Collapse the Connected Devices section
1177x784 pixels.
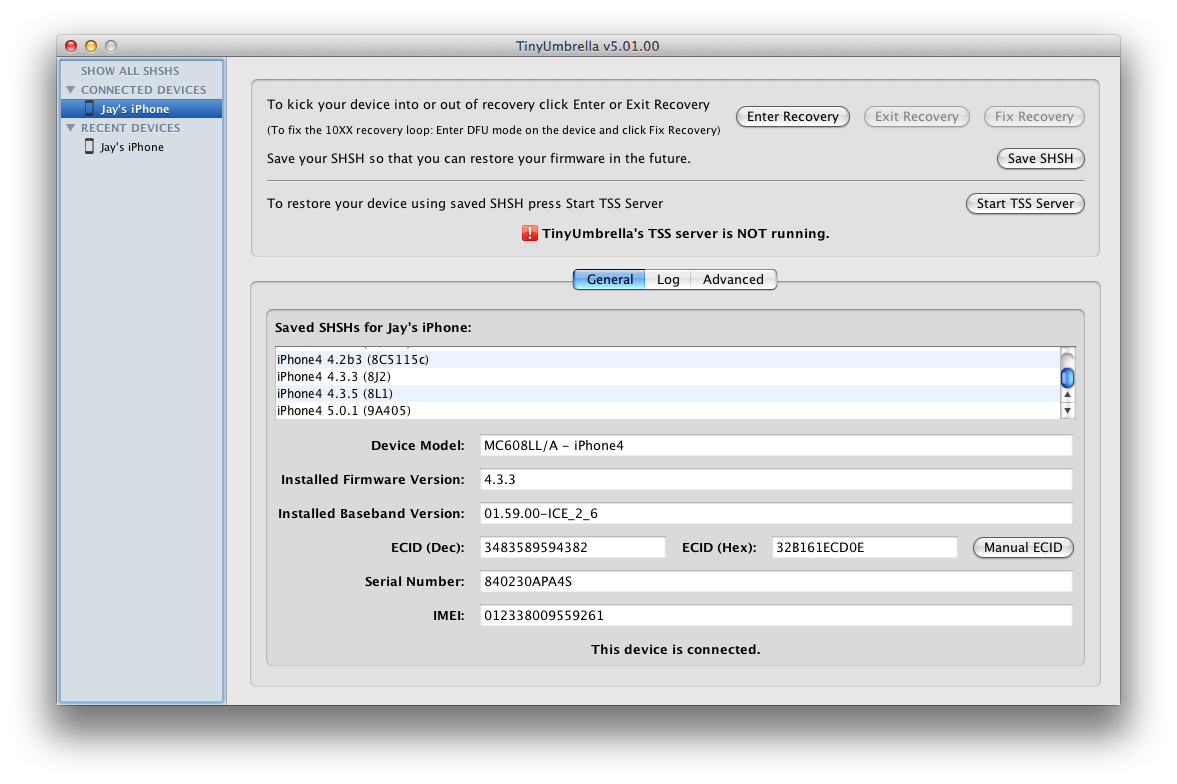pyautogui.click(x=71, y=89)
